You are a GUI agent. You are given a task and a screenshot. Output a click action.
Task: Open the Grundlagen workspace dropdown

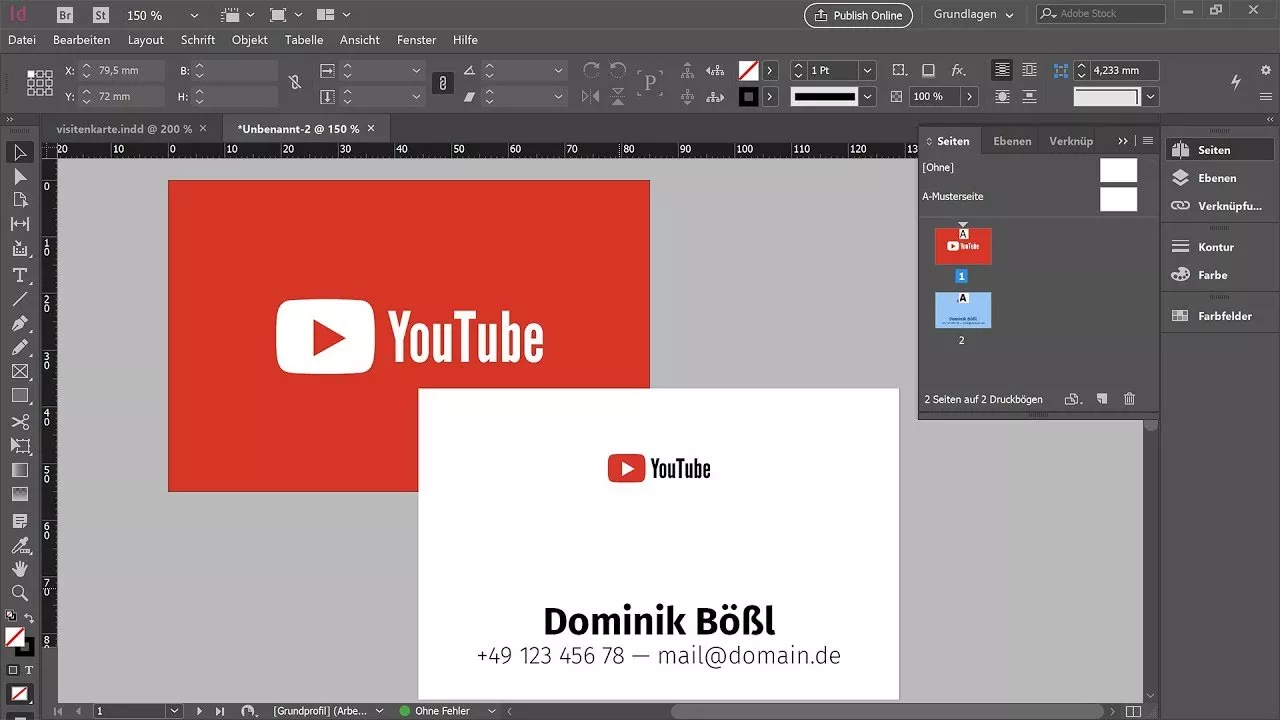tap(973, 14)
